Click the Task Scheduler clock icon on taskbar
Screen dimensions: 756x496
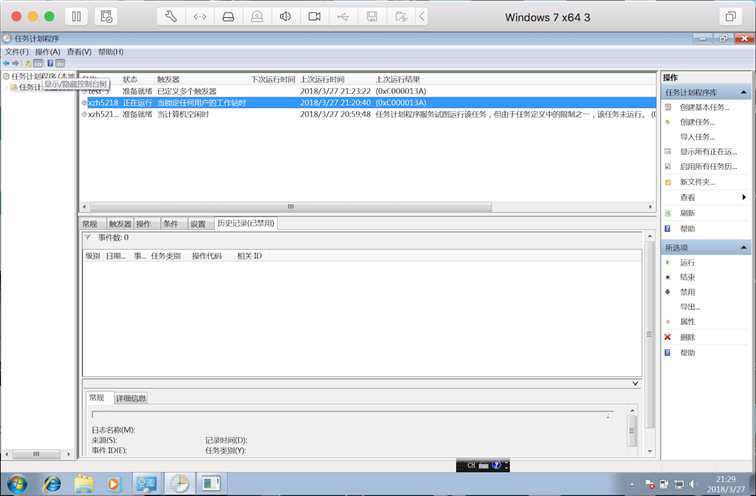179,483
